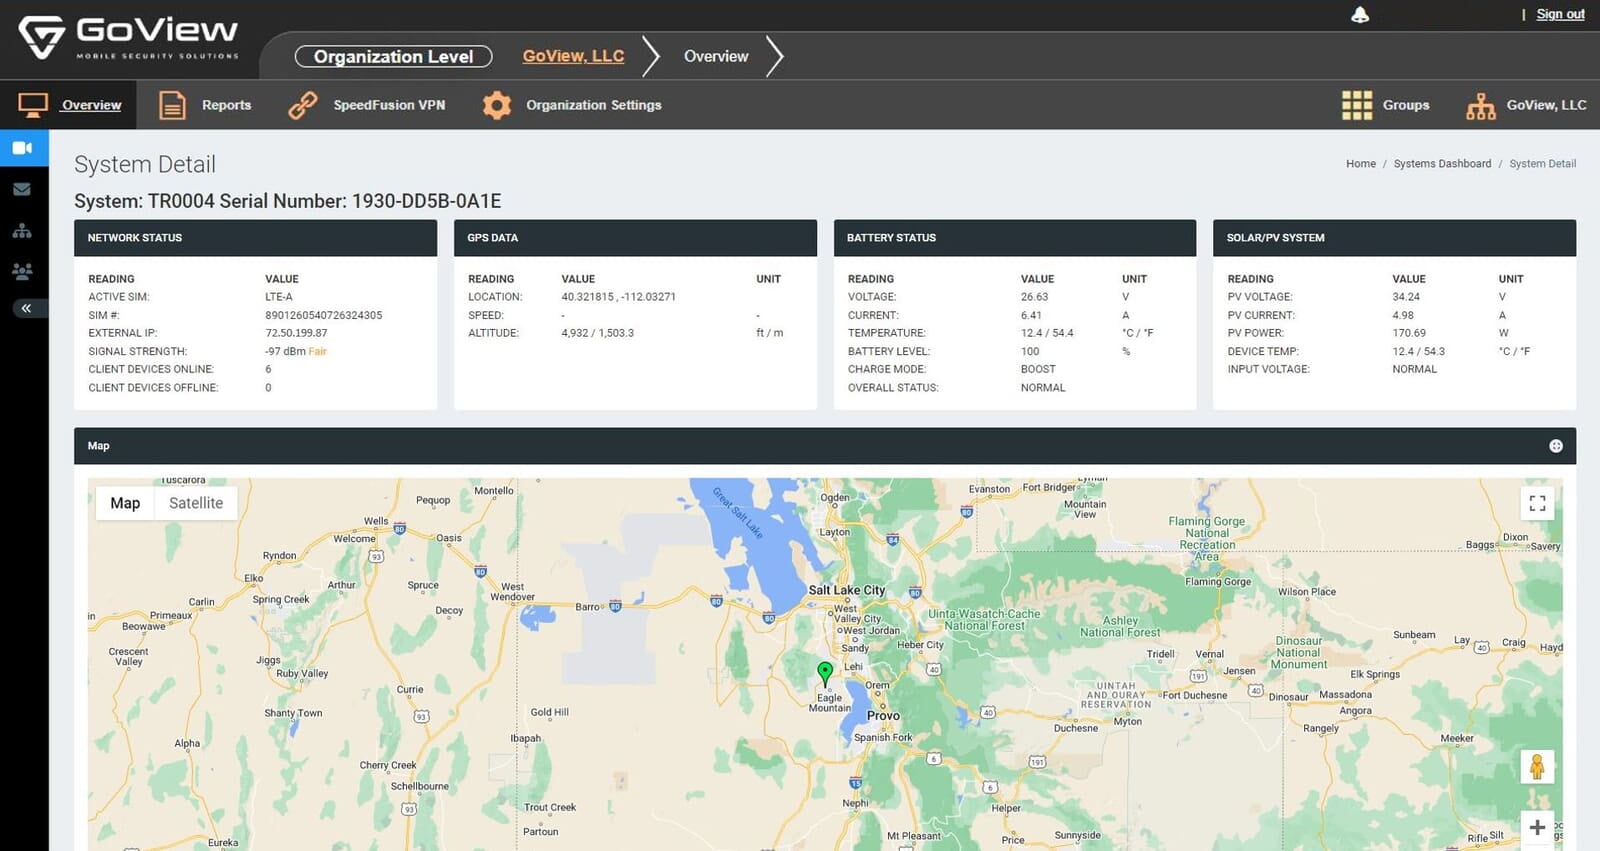
Task: Click the signal strength -97 dBm value
Action: pos(285,351)
